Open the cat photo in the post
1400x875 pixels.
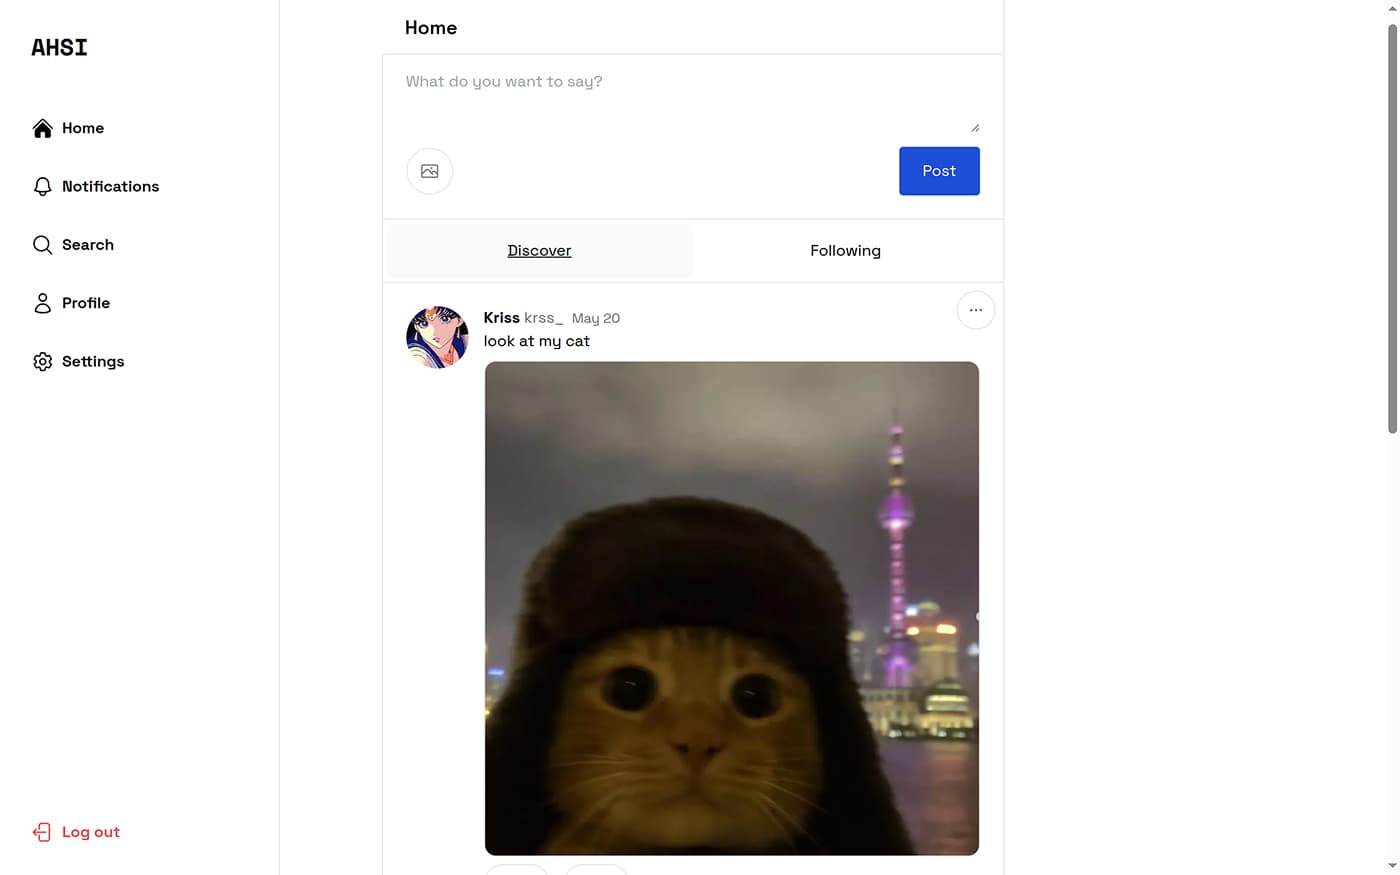tap(732, 608)
